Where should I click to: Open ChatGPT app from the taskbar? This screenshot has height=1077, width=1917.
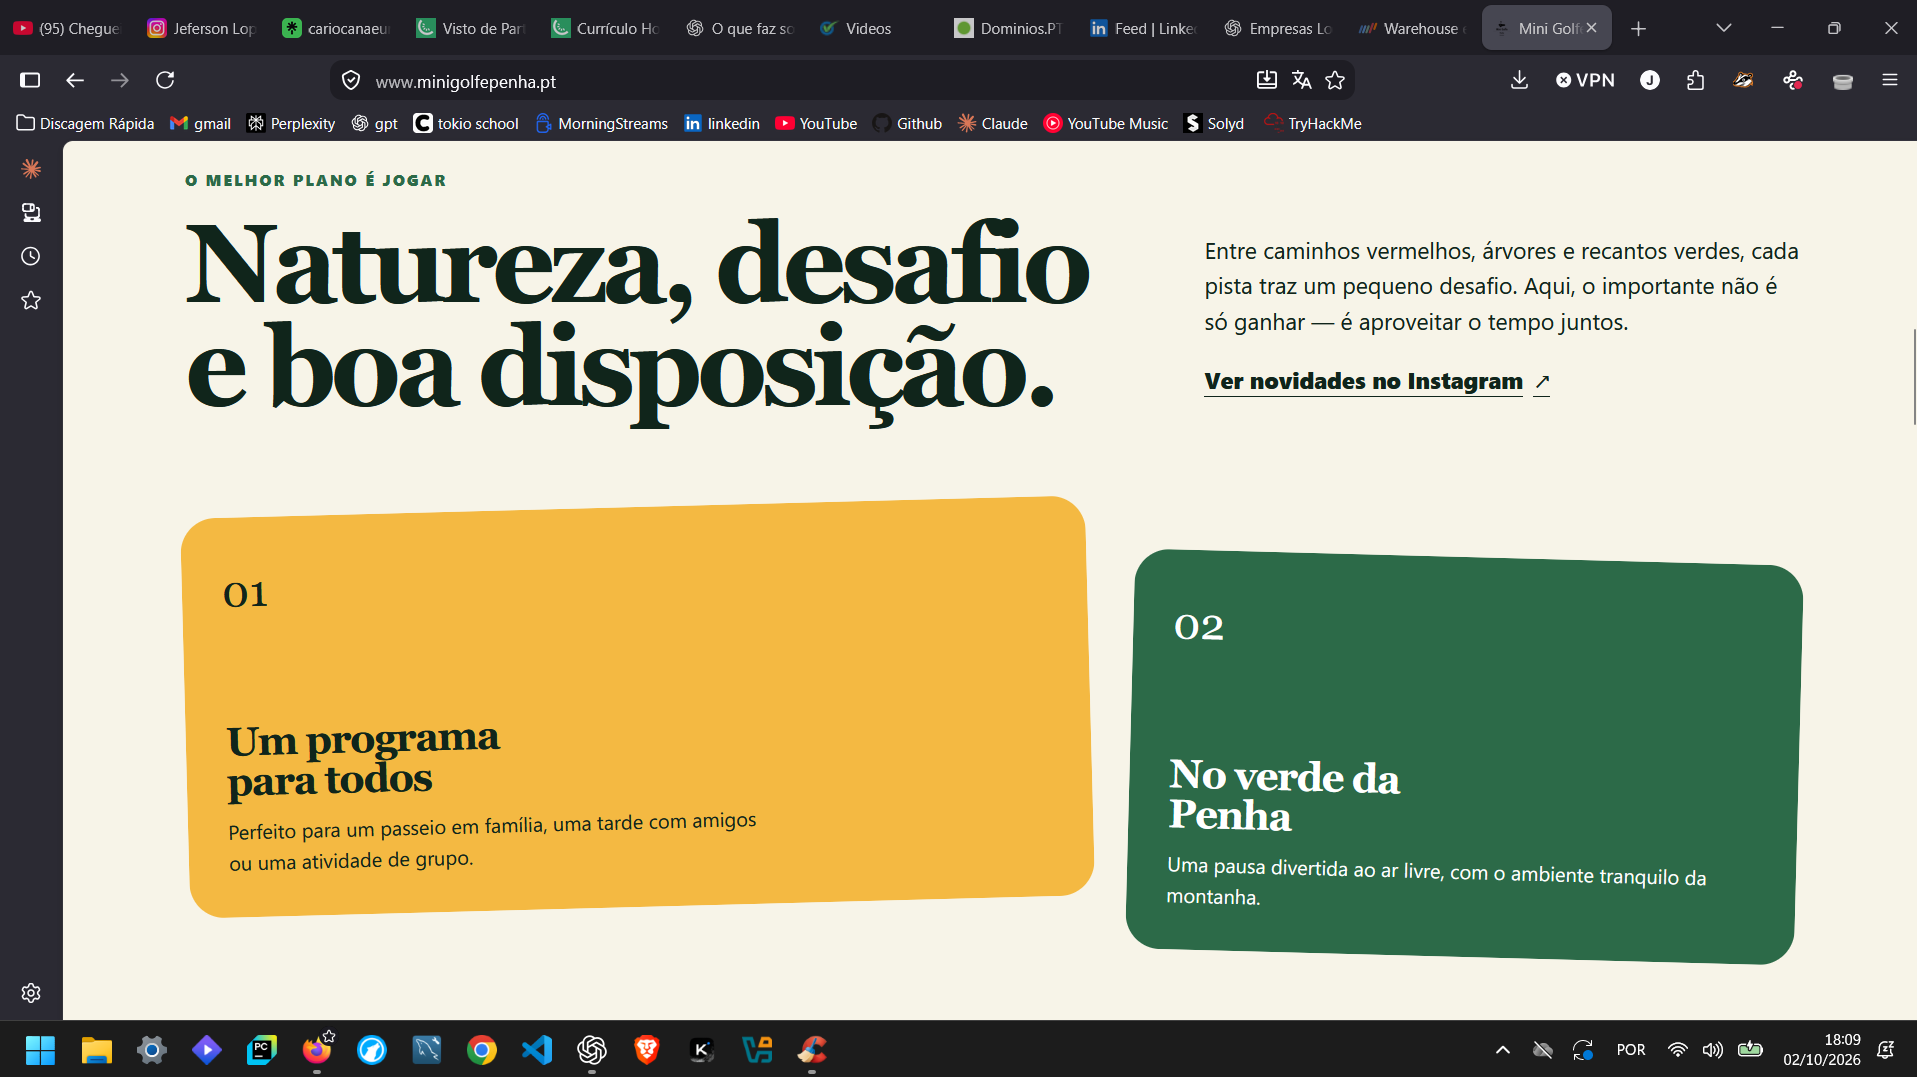[x=591, y=1050]
